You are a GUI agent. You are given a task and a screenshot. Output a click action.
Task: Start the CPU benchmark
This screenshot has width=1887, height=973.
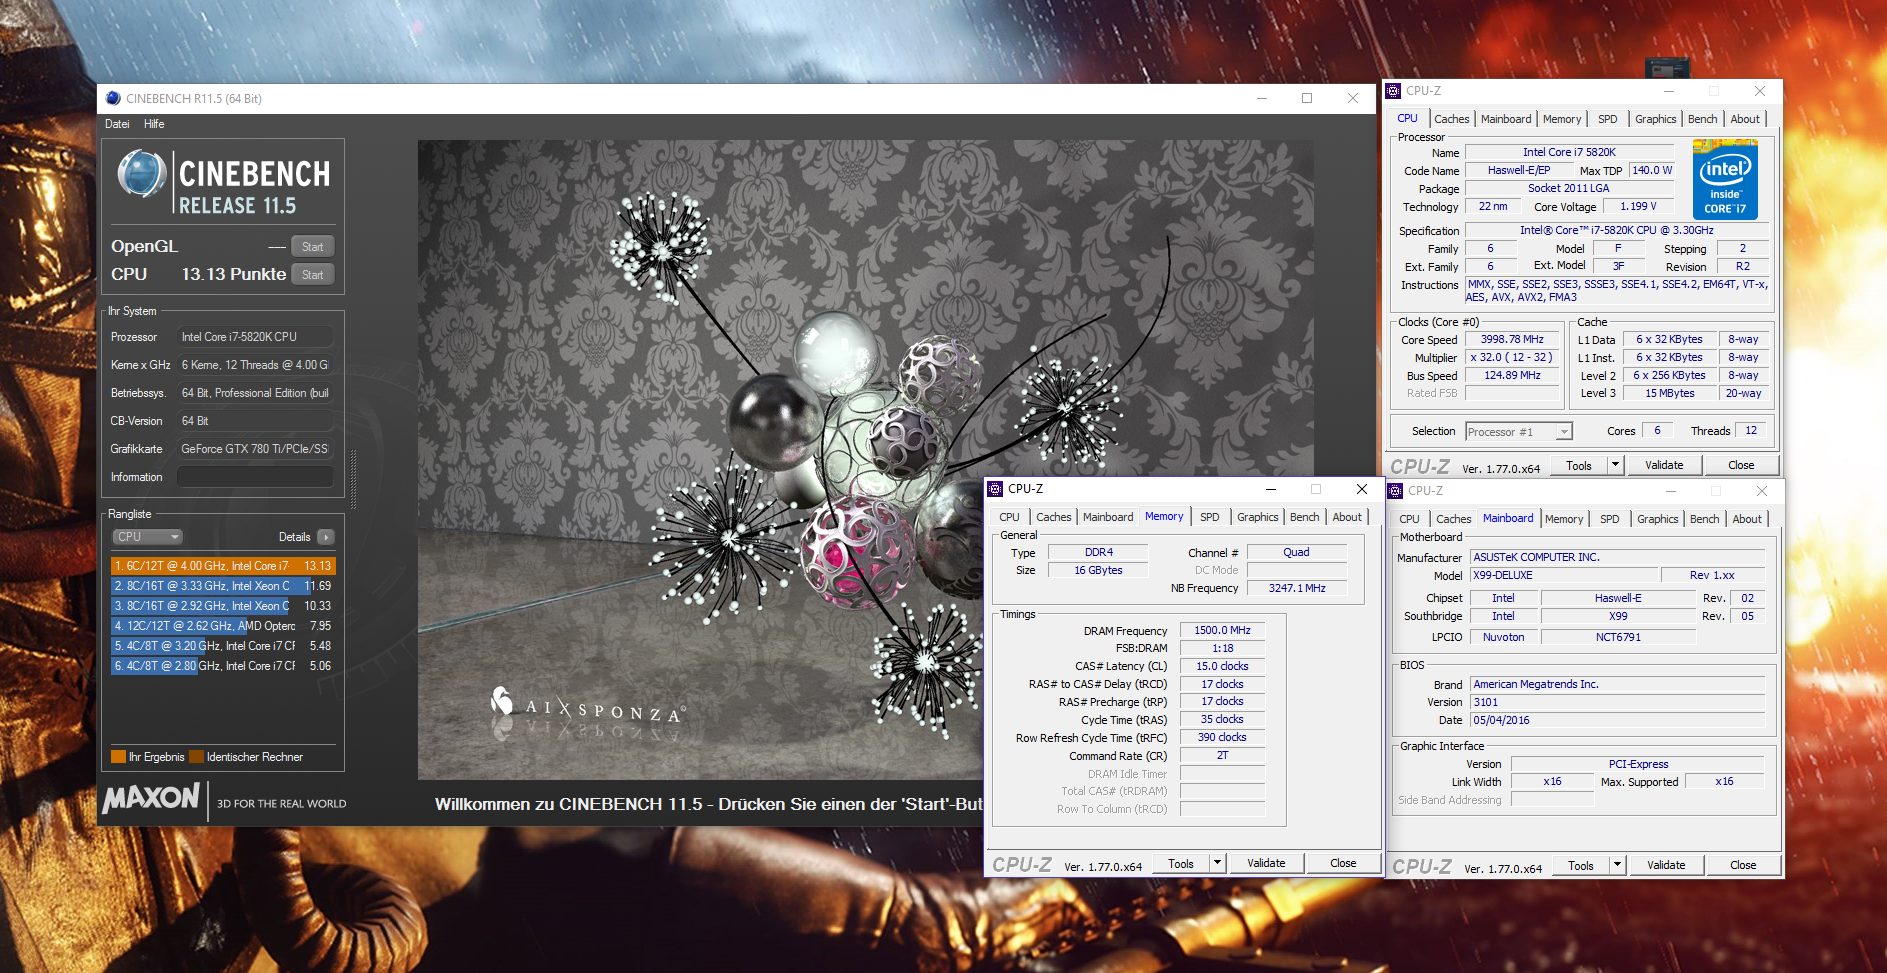click(312, 275)
